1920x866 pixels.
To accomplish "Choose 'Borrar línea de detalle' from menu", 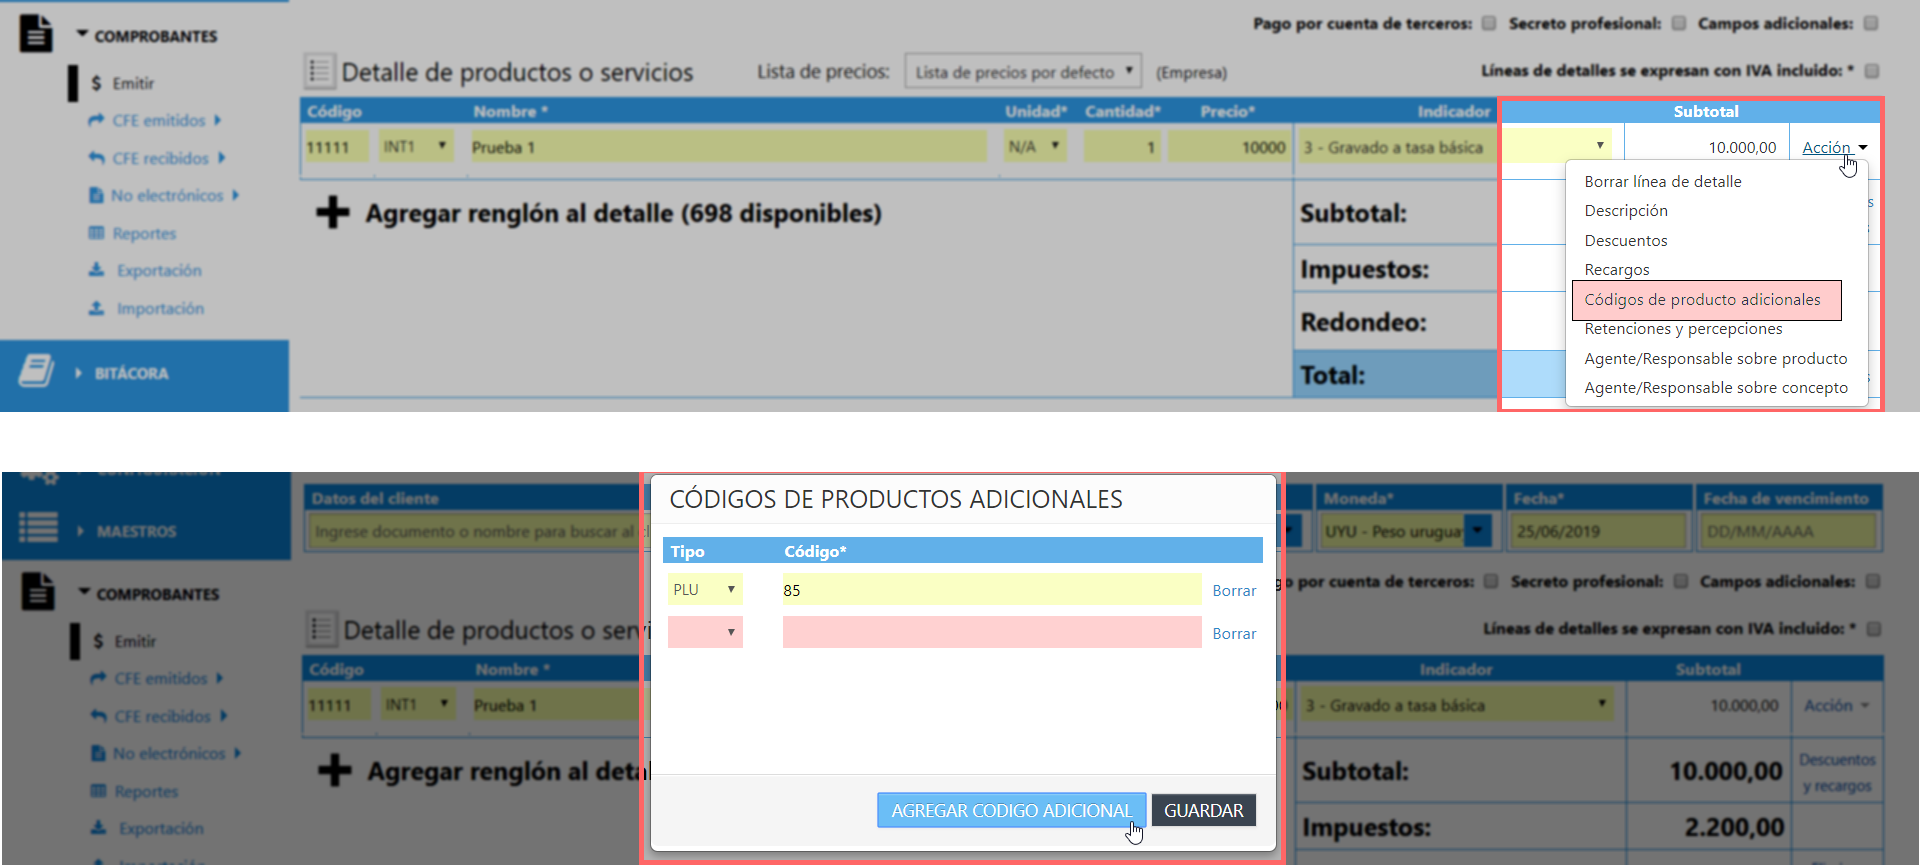I will (1662, 181).
